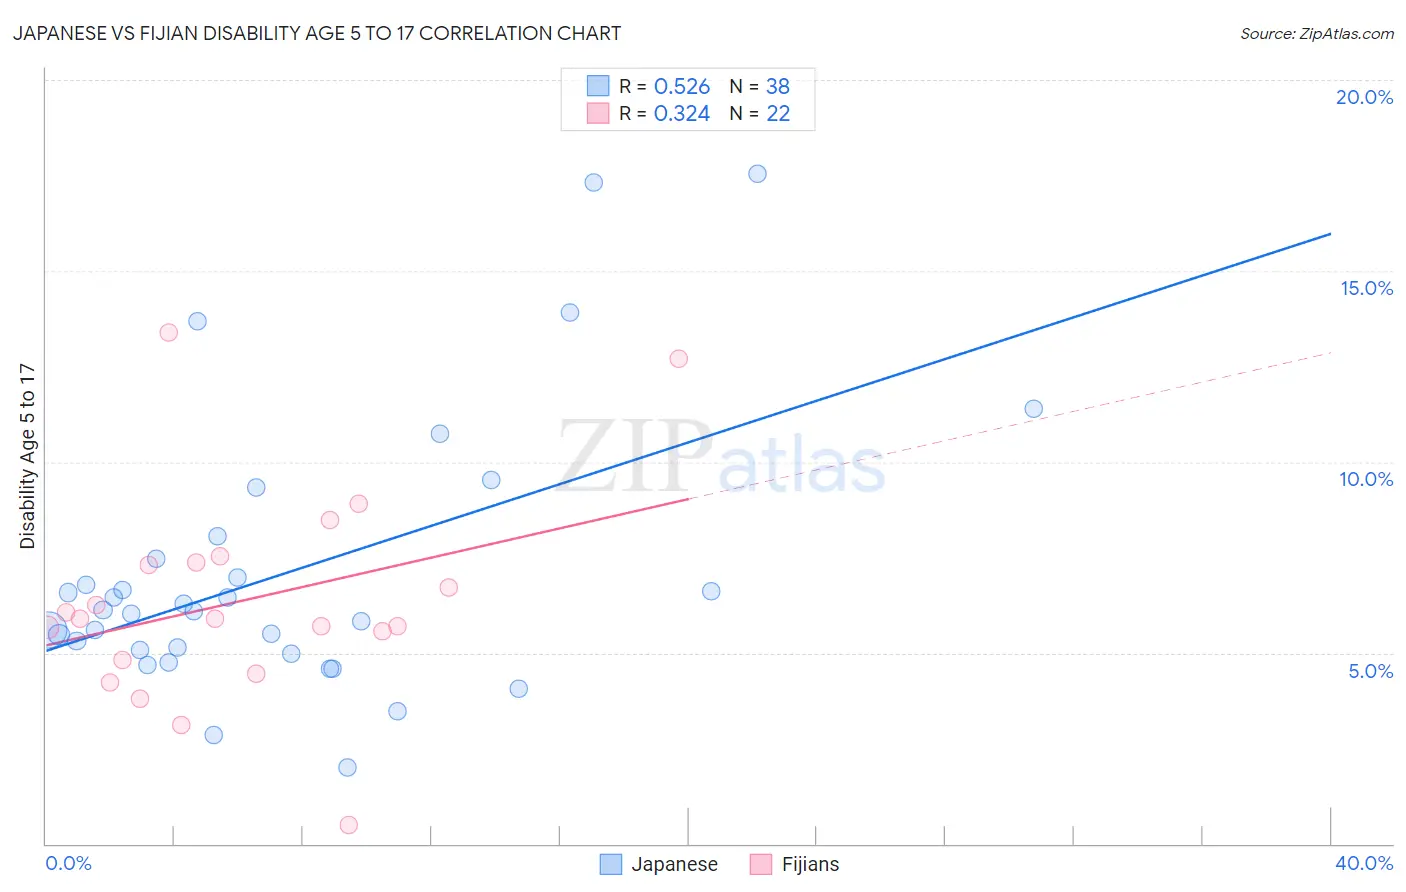Click the R value 0.324 in legend
1406x892 pixels.
pyautogui.click(x=682, y=113)
